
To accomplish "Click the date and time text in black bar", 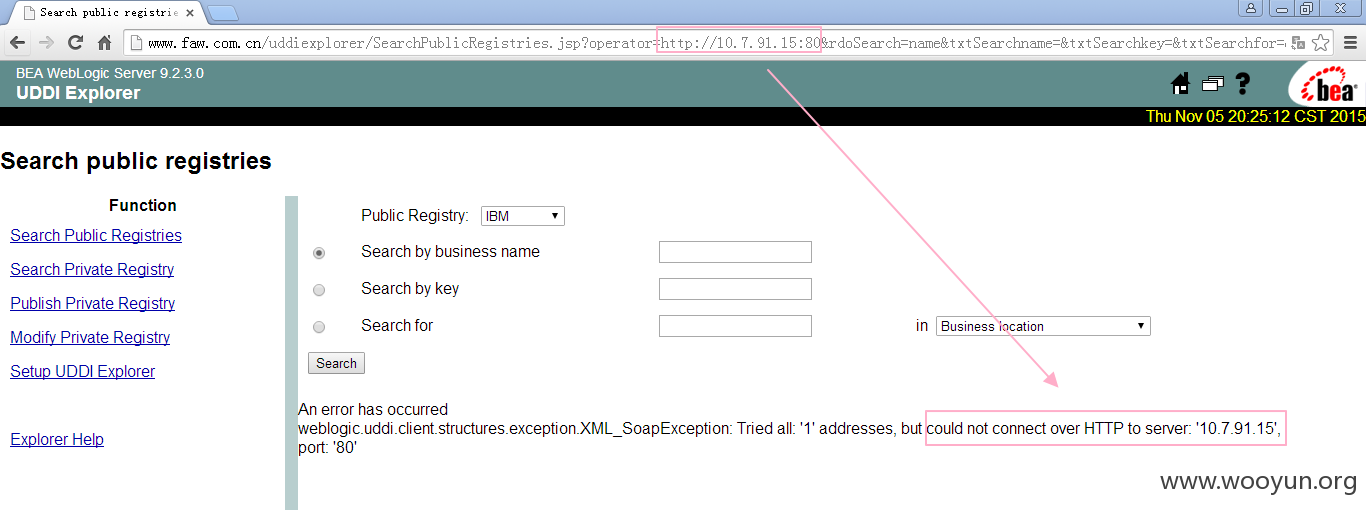I will 1255,116.
